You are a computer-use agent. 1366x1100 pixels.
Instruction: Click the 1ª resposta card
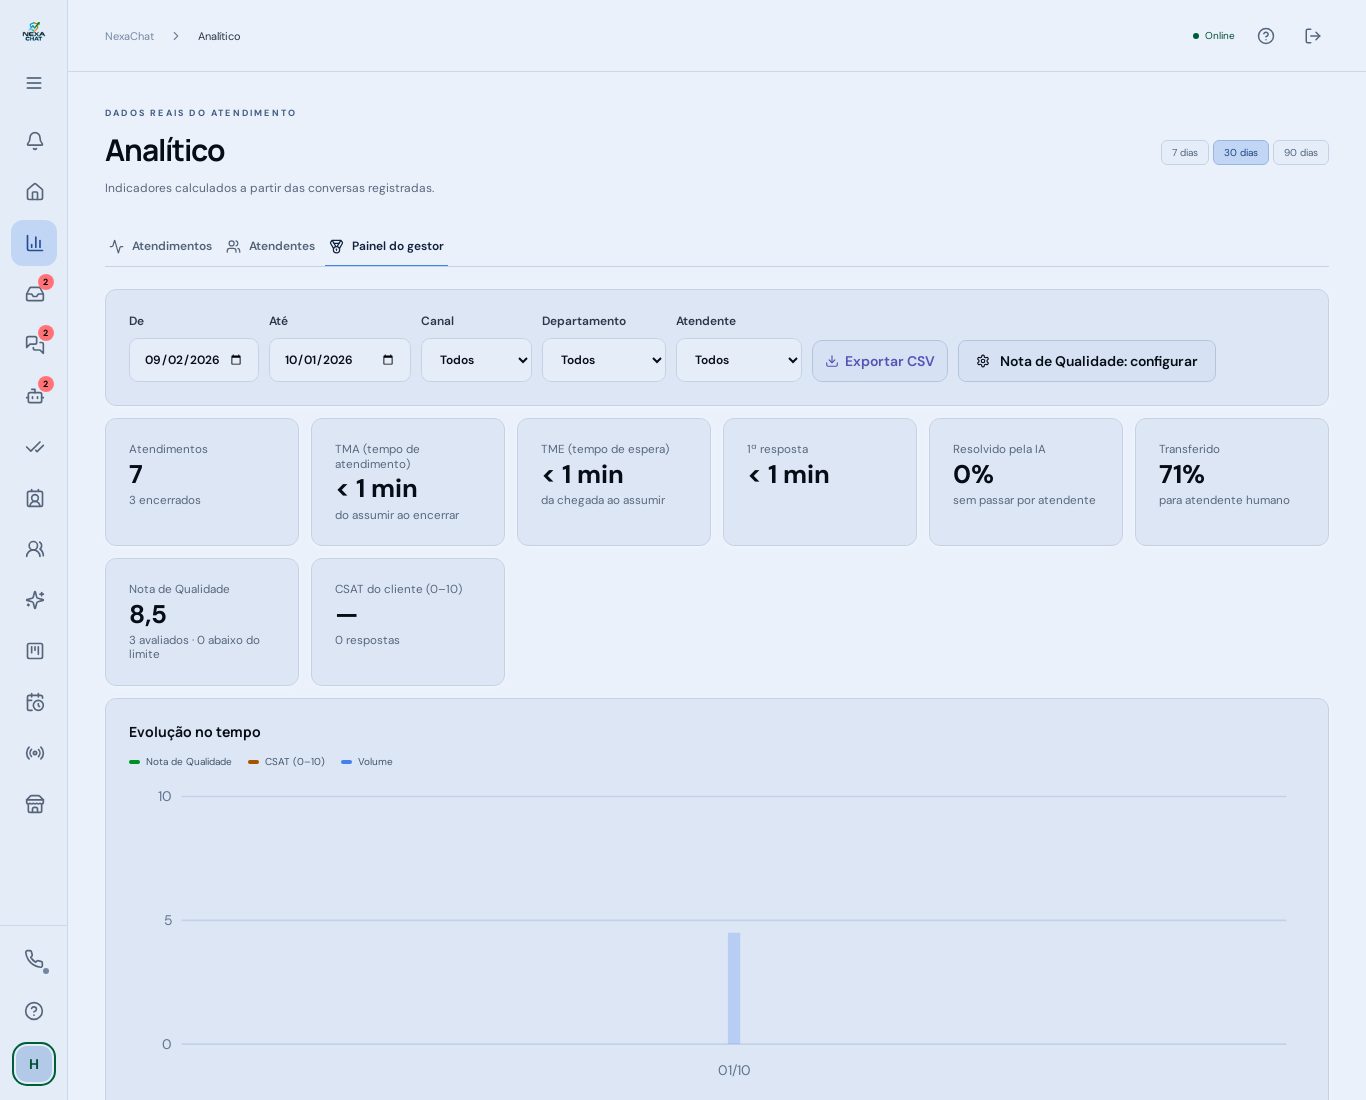click(x=820, y=482)
